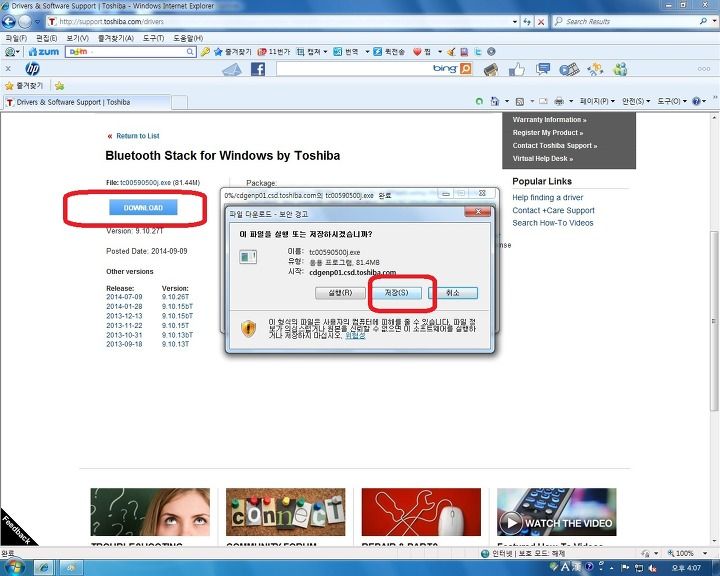Click the bing search button
Image resolution: width=720 pixels, height=576 pixels.
(466, 69)
